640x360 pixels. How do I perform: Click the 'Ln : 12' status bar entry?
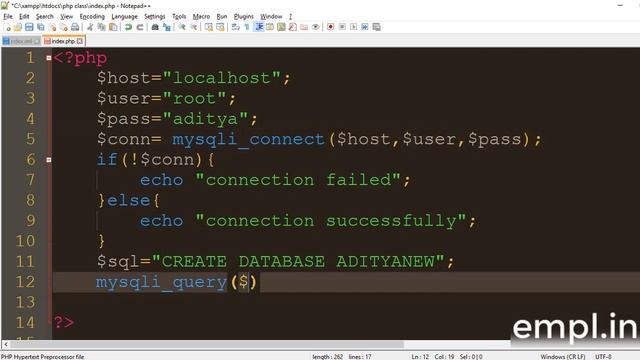pyautogui.click(x=420, y=357)
